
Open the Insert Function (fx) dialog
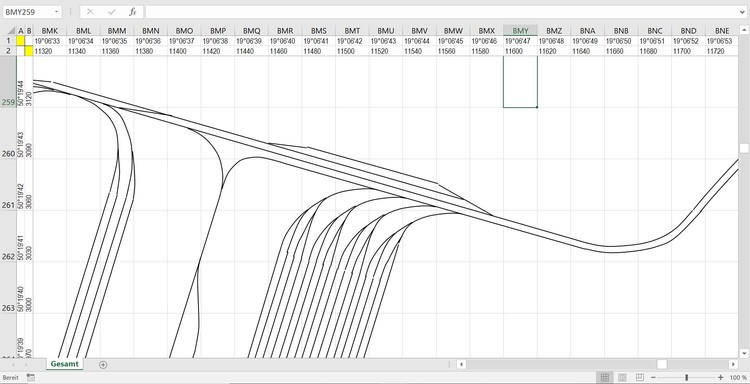133,12
